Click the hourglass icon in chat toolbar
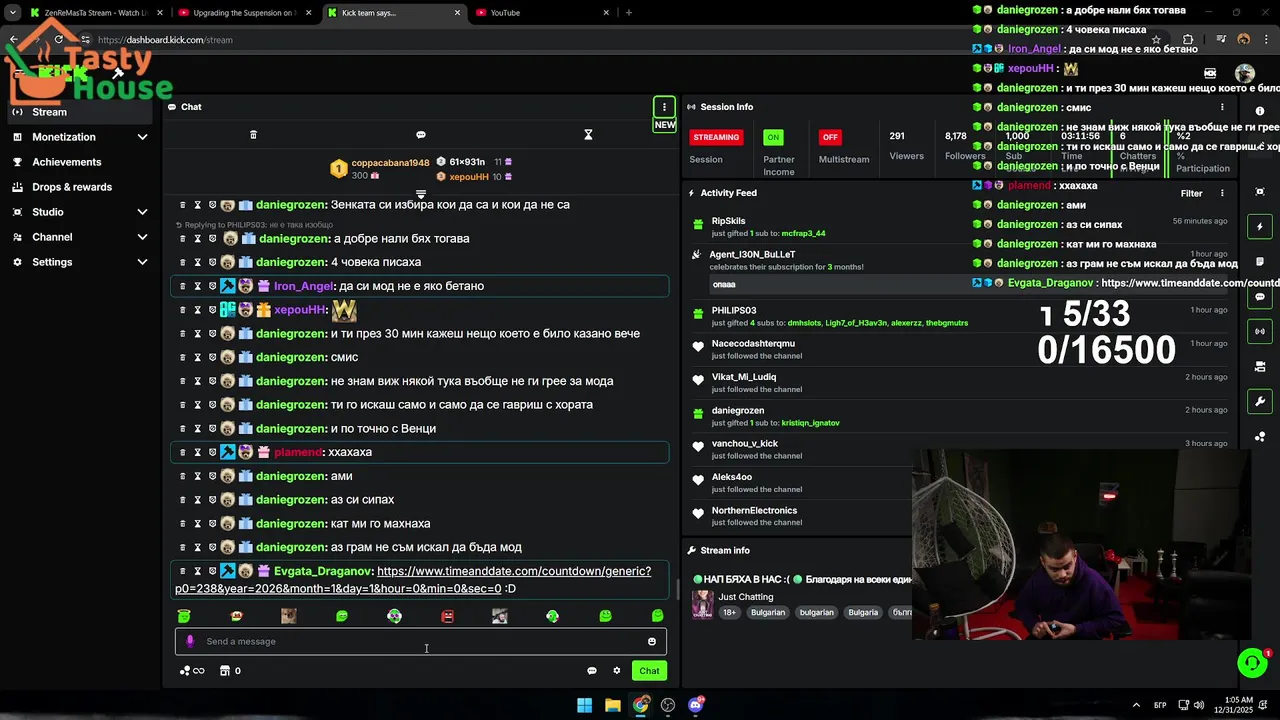The width and height of the screenshot is (1280, 720). point(588,135)
